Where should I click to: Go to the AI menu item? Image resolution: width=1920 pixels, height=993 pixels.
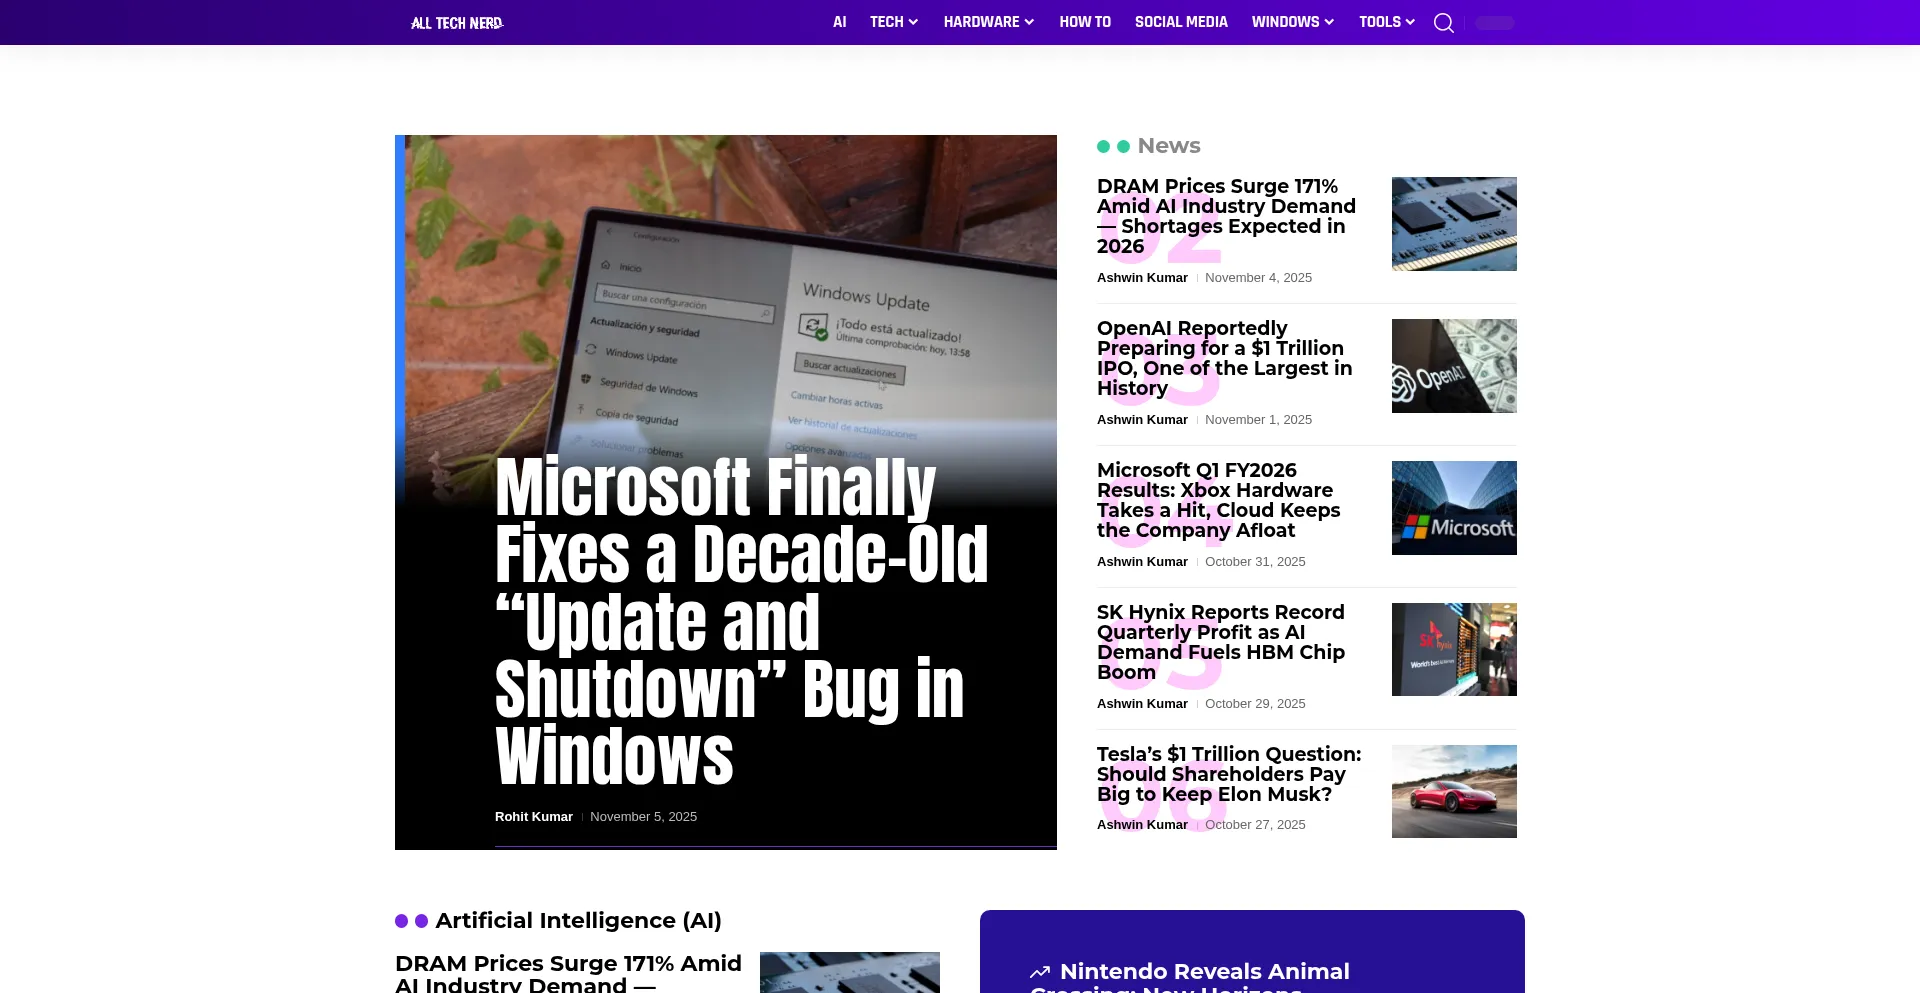coord(839,22)
